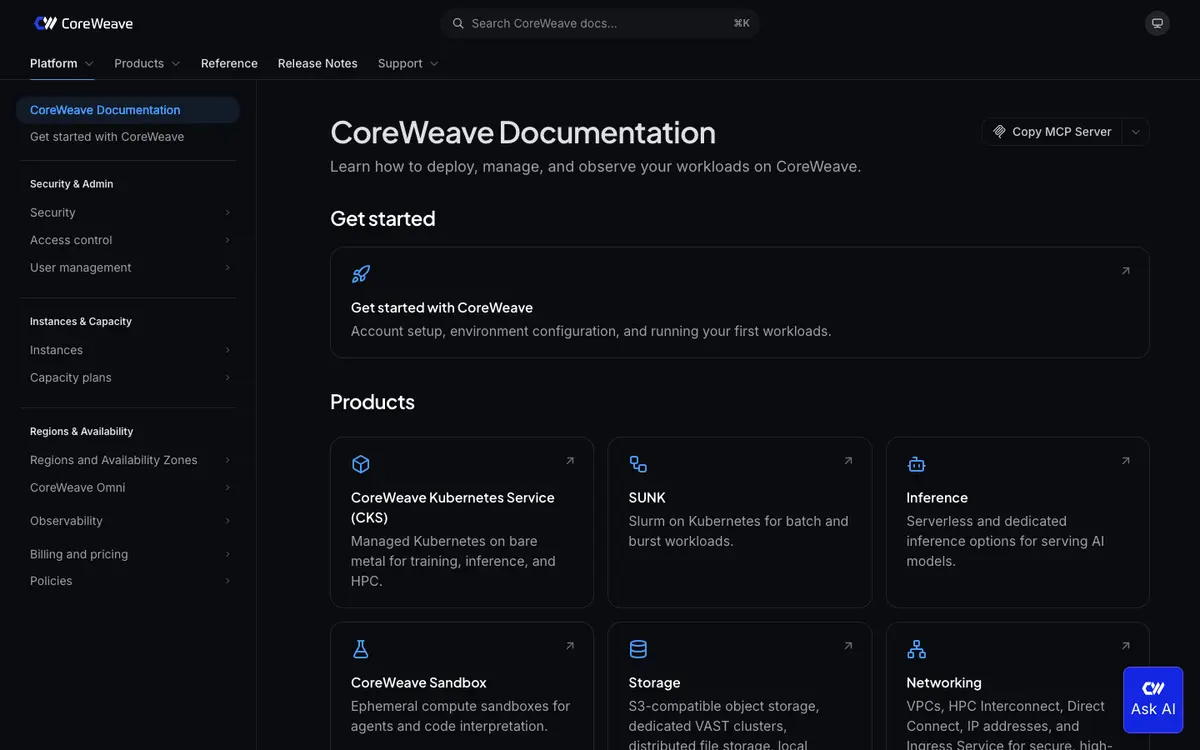Open the Support menu dropdown
Screen dimensions: 1200x750
pos(408,63)
